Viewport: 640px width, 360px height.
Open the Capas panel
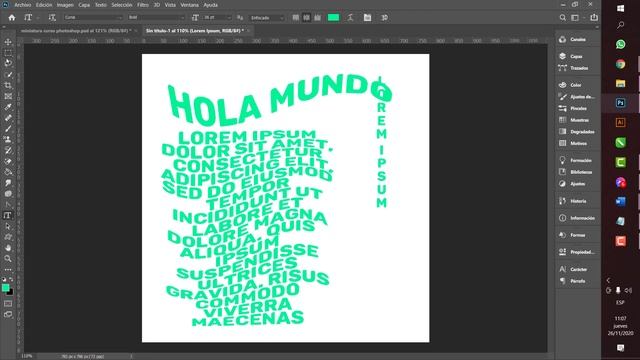571,56
